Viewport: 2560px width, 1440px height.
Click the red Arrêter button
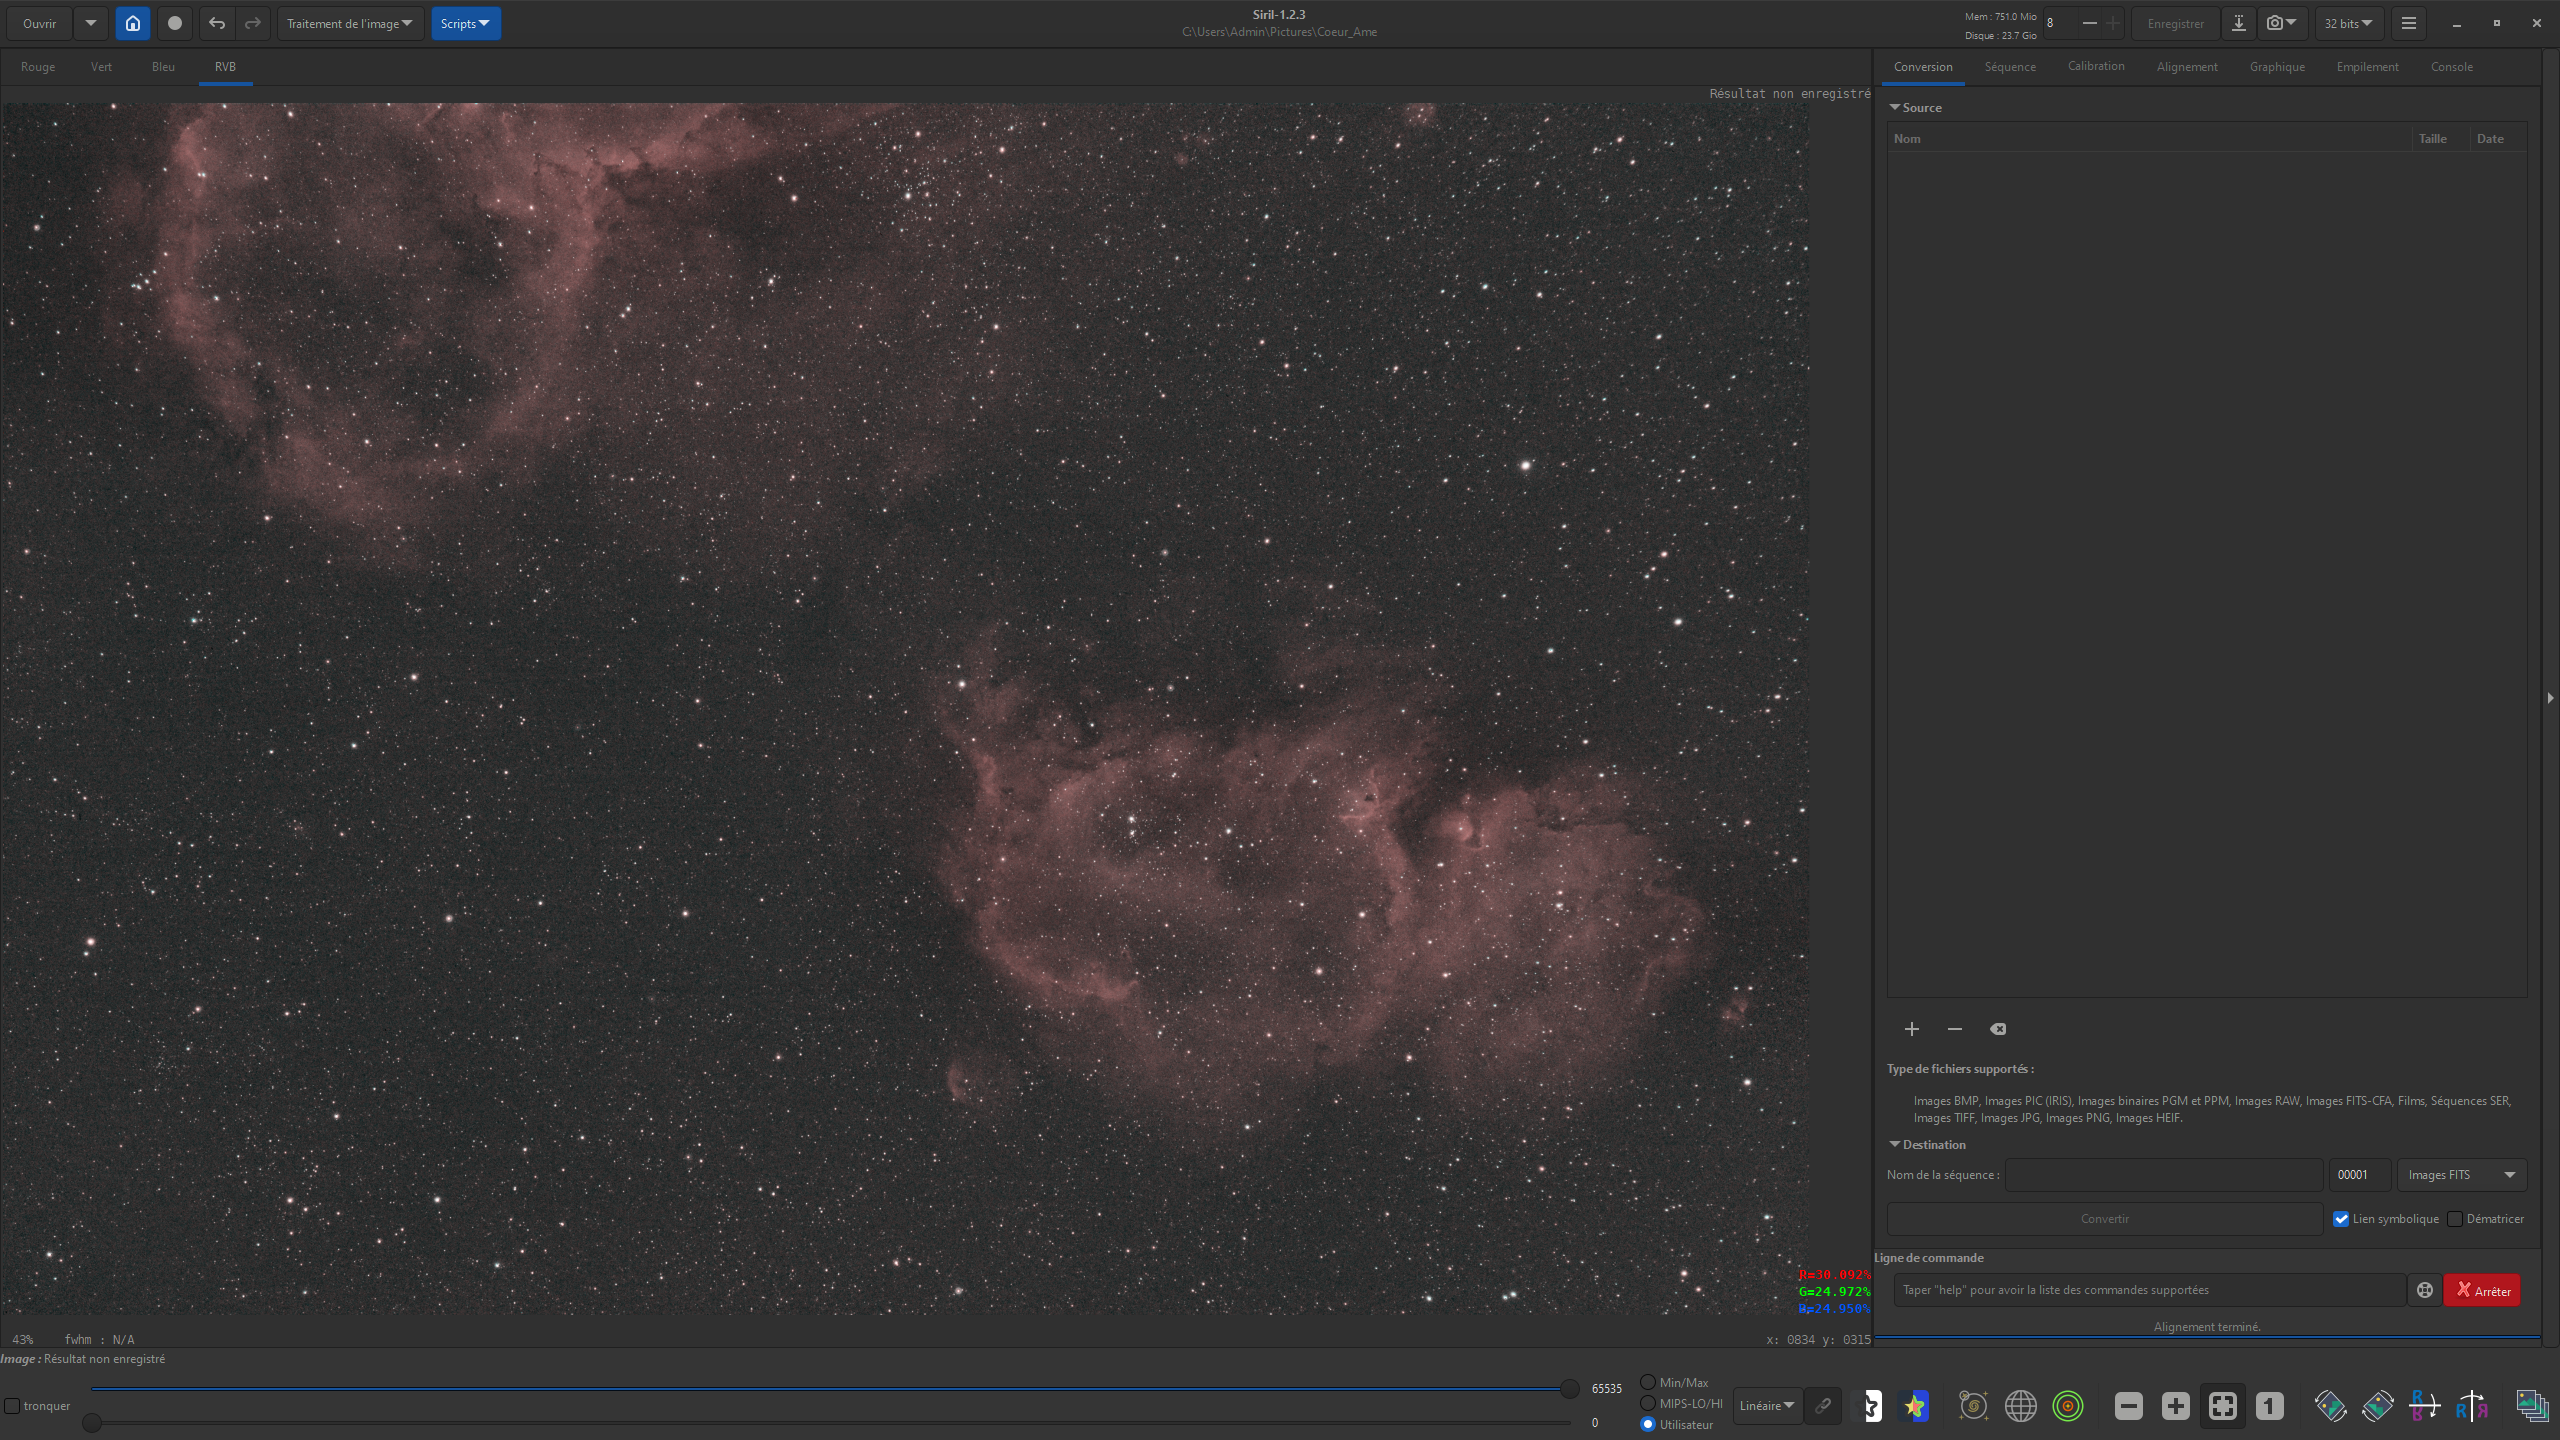click(2482, 1290)
